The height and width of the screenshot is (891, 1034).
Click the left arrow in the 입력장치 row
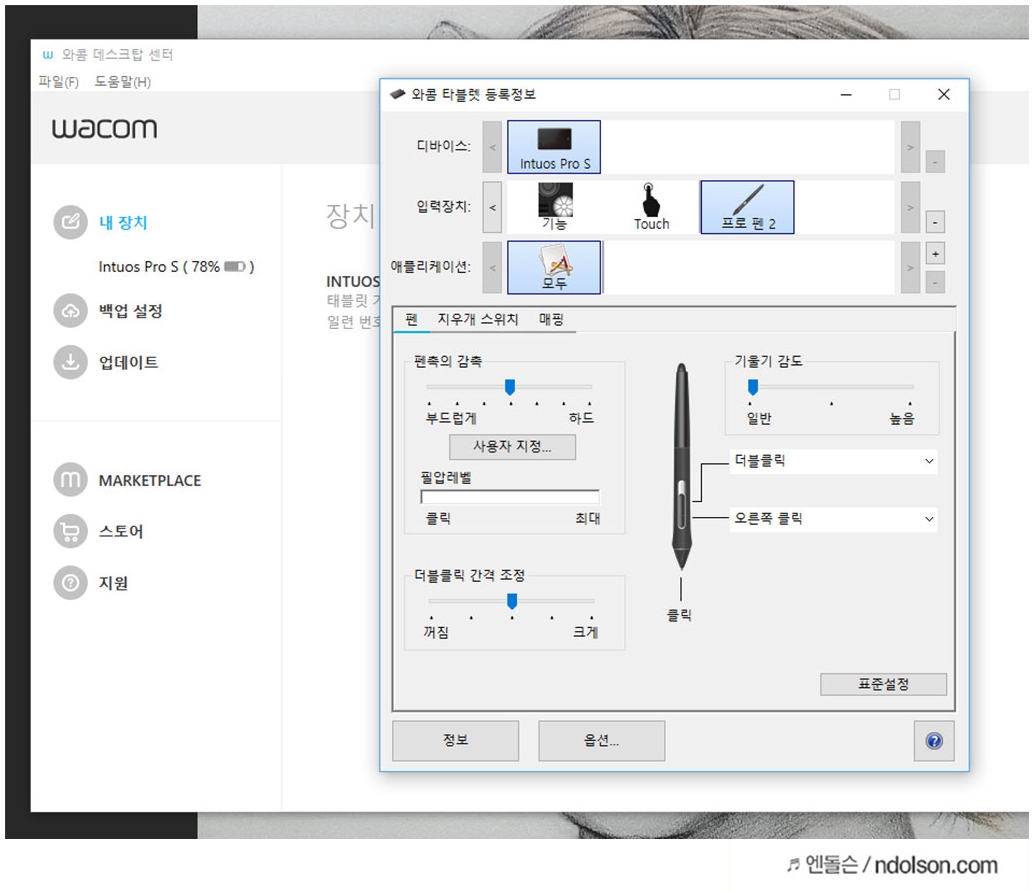(x=492, y=207)
